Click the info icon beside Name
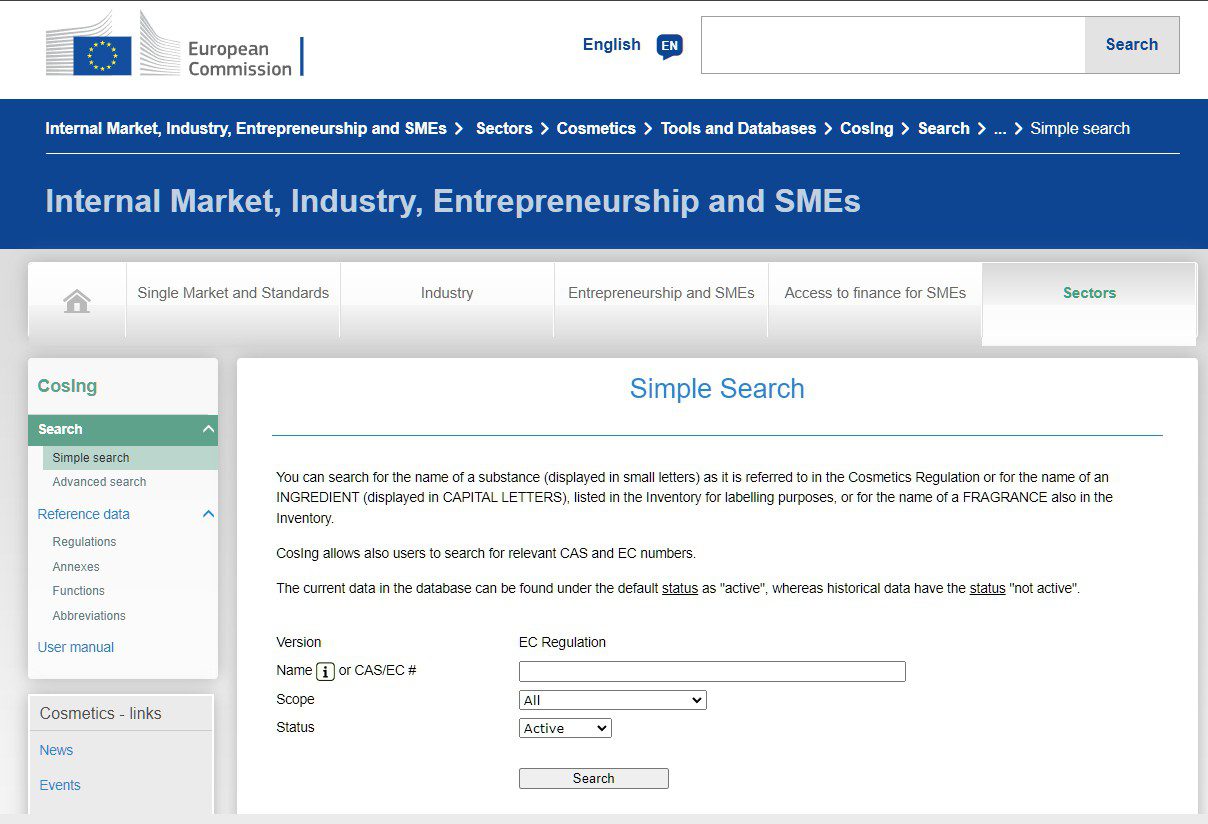This screenshot has height=824, width=1208. pyautogui.click(x=325, y=671)
